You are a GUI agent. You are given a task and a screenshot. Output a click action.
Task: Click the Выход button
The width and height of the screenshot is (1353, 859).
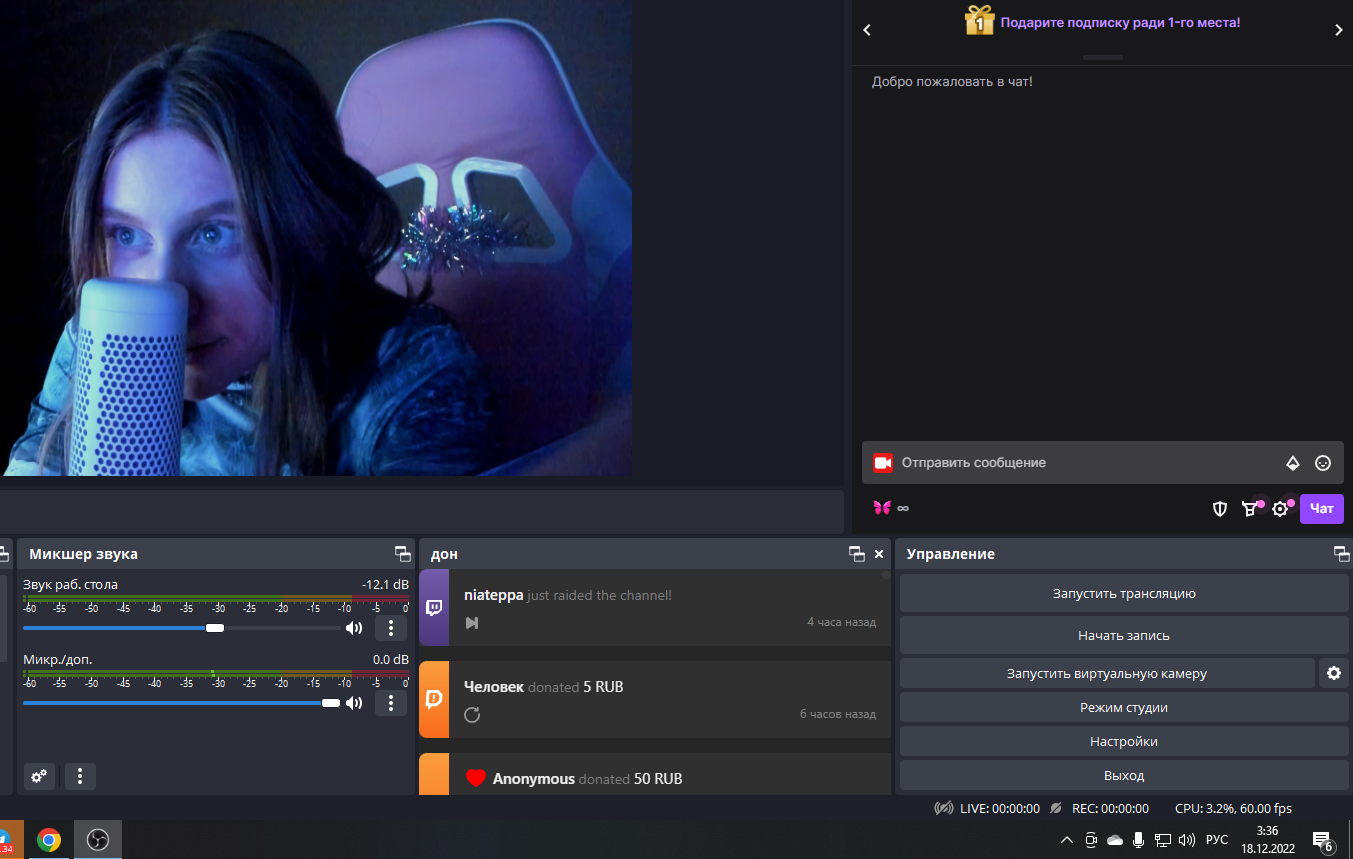(x=1124, y=775)
